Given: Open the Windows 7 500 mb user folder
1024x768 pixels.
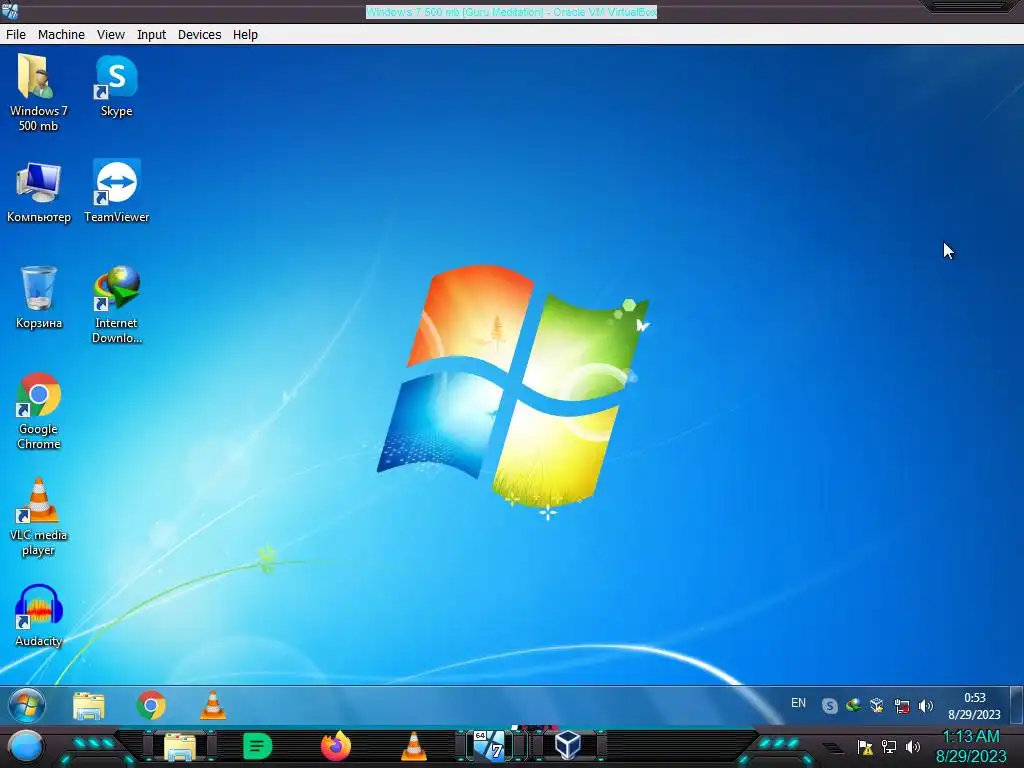Looking at the screenshot, I should [38, 93].
